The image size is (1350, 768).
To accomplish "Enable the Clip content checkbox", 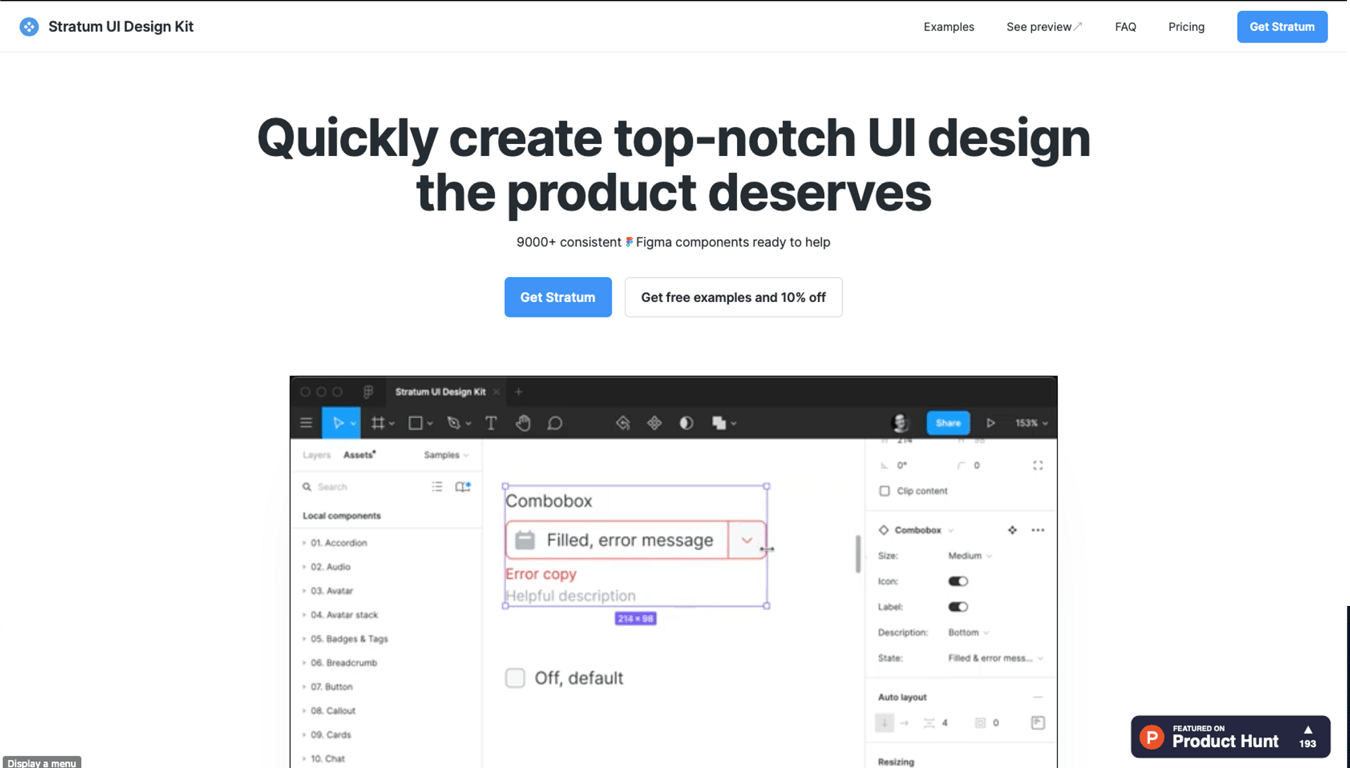I will (x=884, y=490).
